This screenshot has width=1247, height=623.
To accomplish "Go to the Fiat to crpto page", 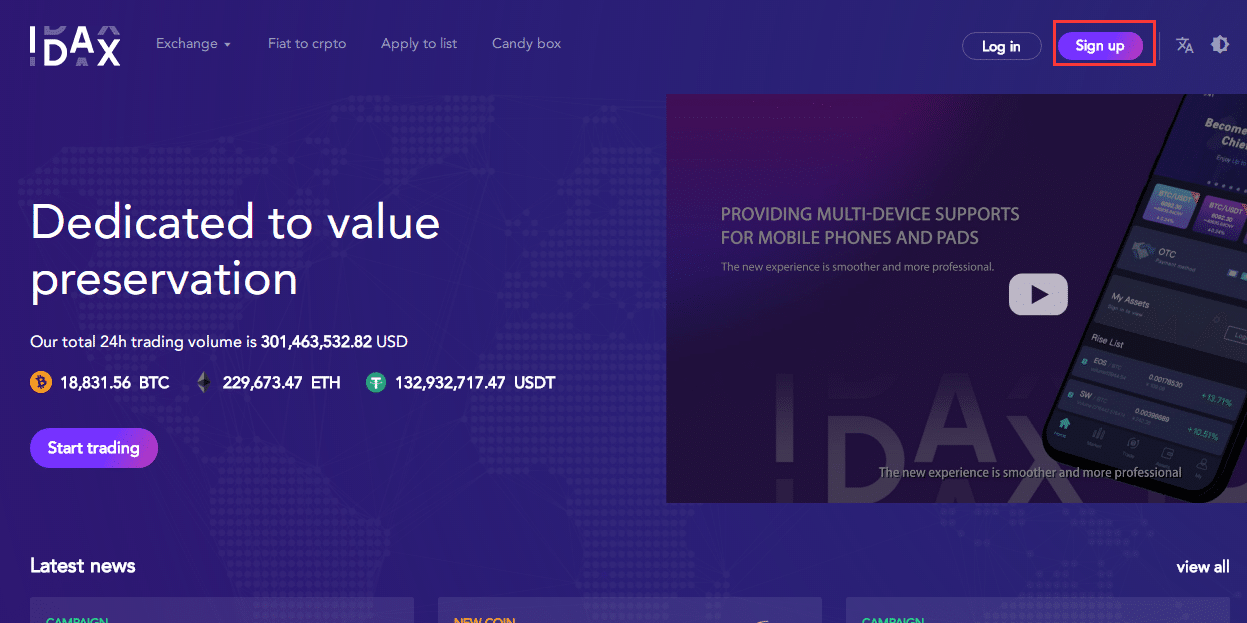I will click(306, 43).
